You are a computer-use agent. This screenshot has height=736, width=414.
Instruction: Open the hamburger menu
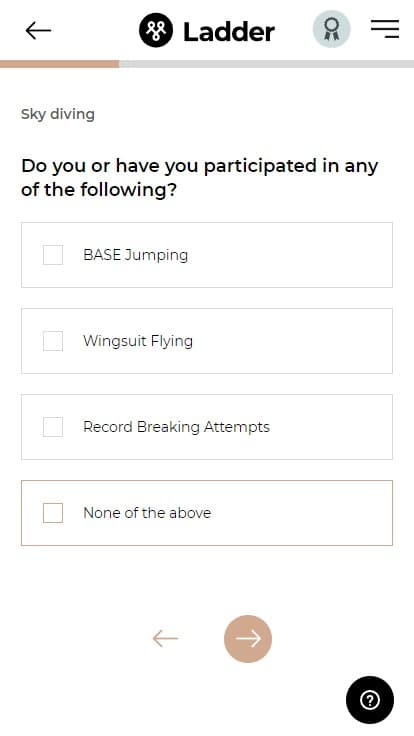pyautogui.click(x=385, y=29)
